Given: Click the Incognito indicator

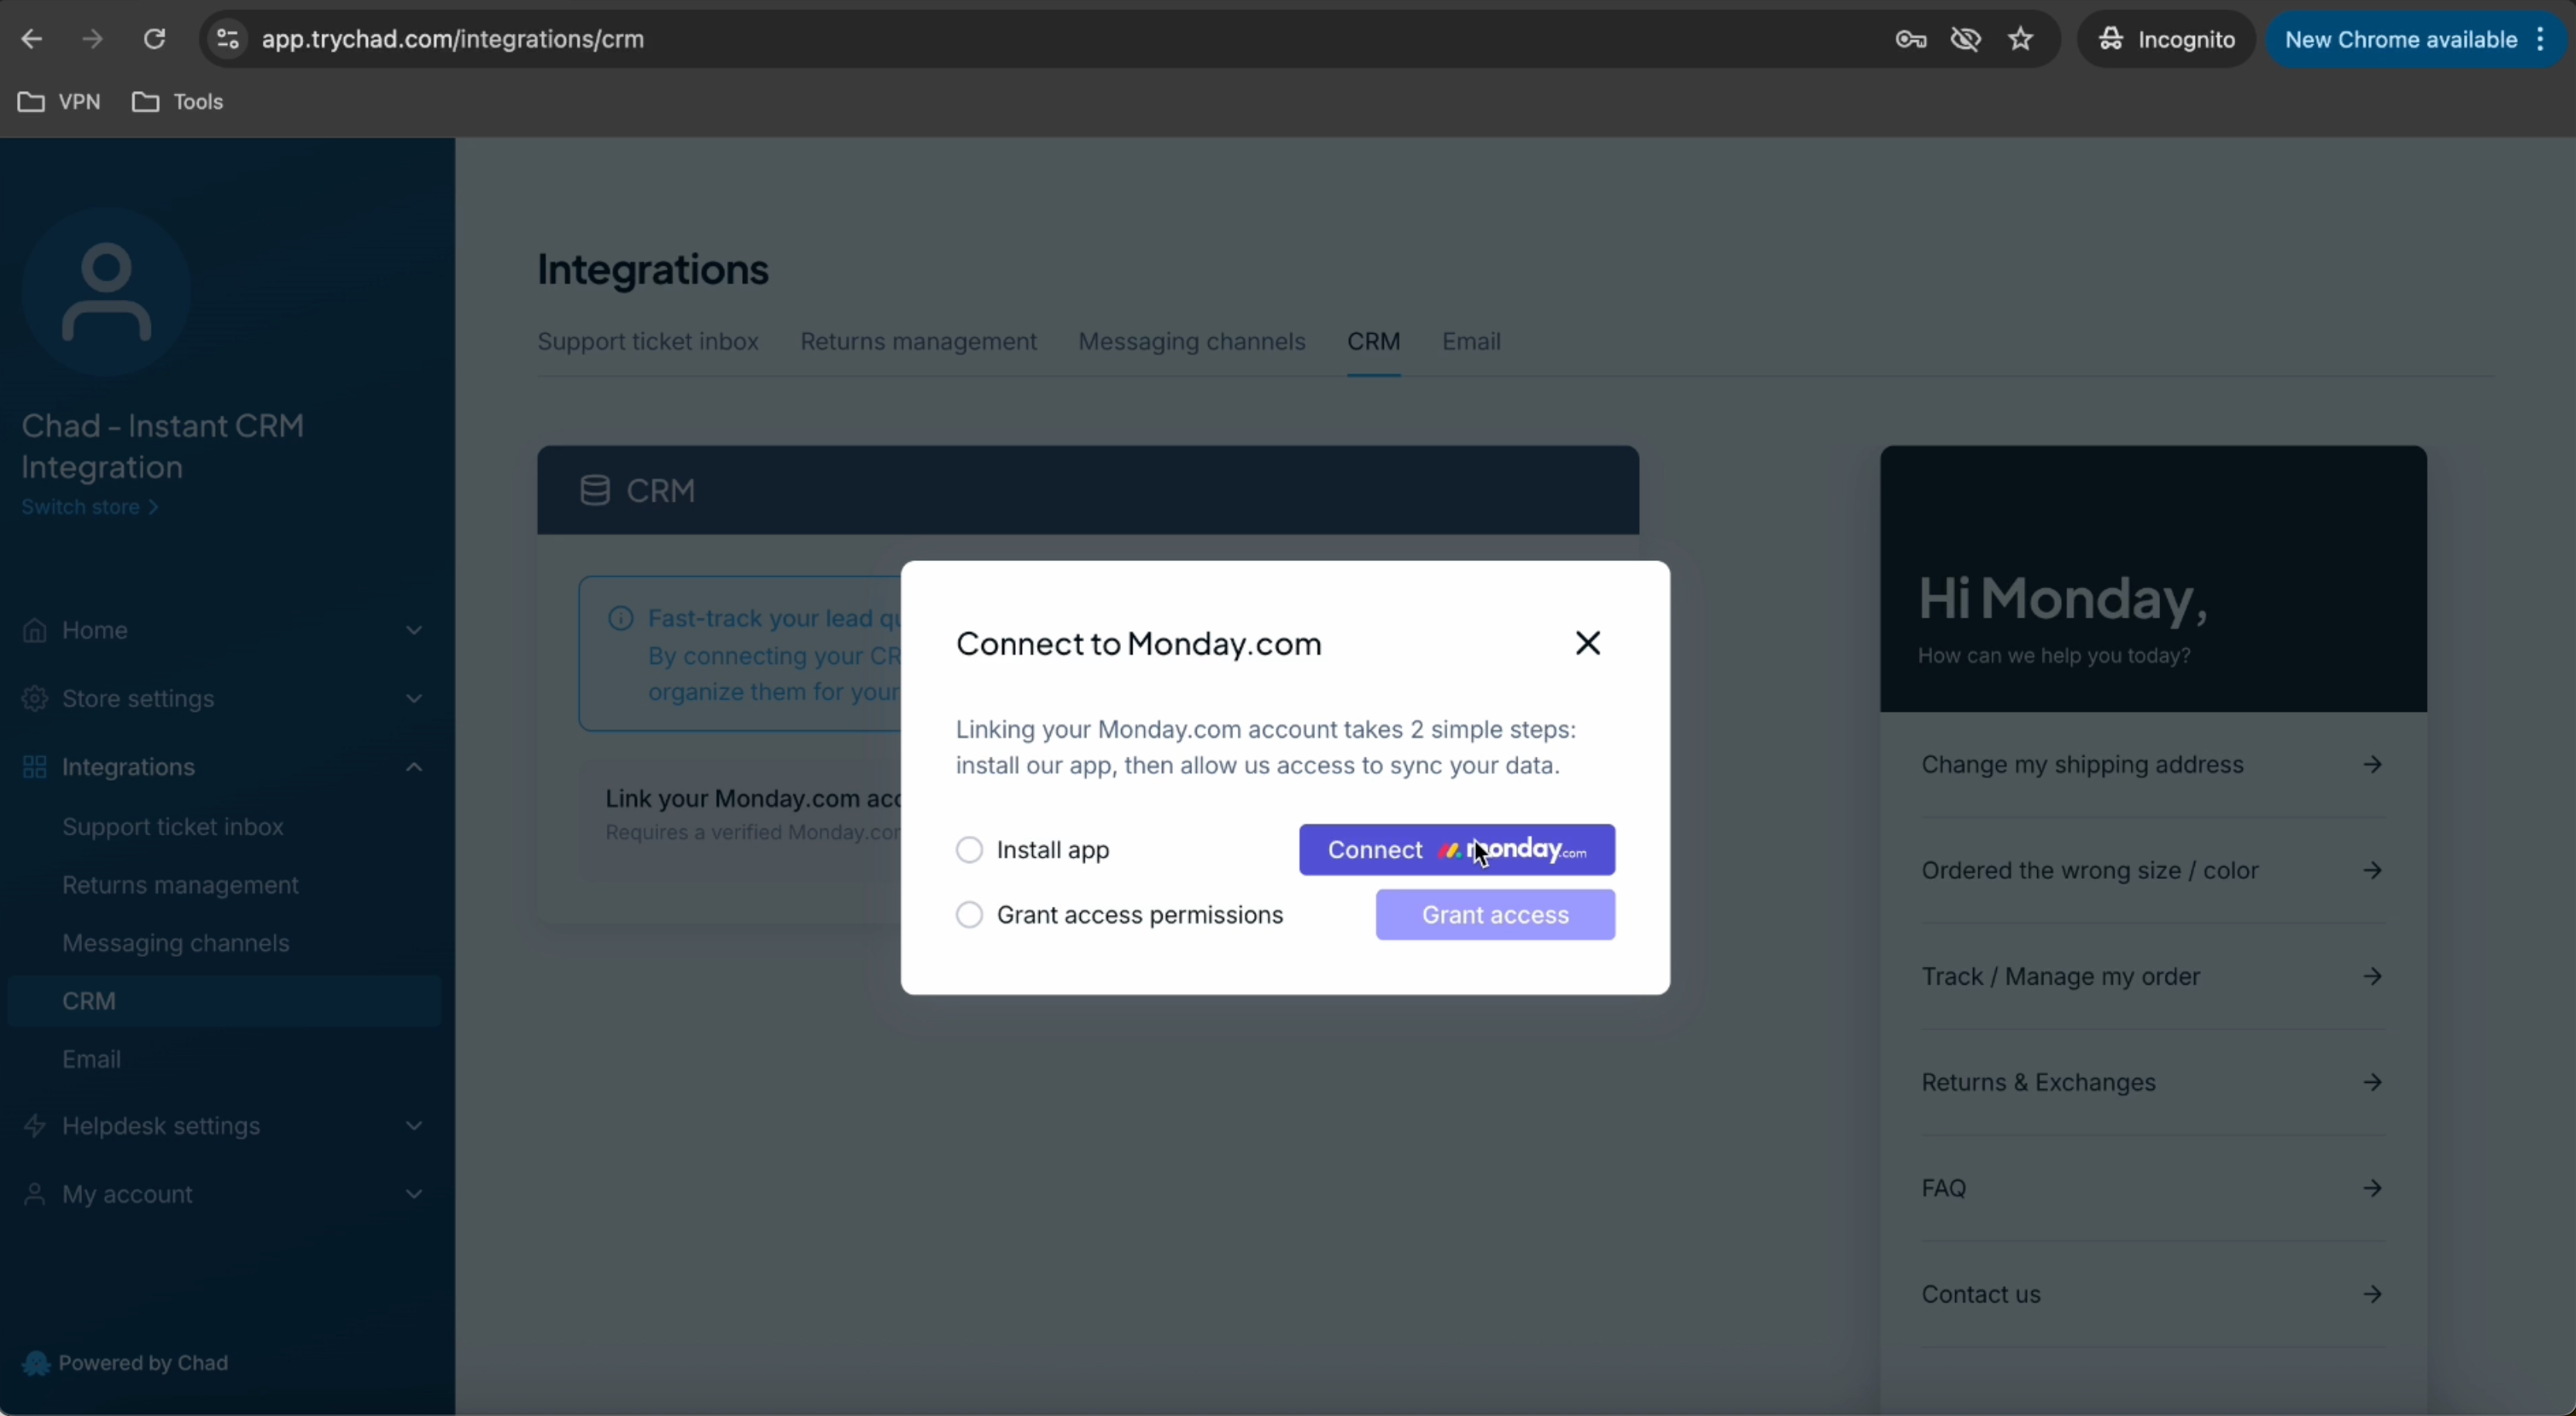Looking at the screenshot, I should coord(2166,39).
